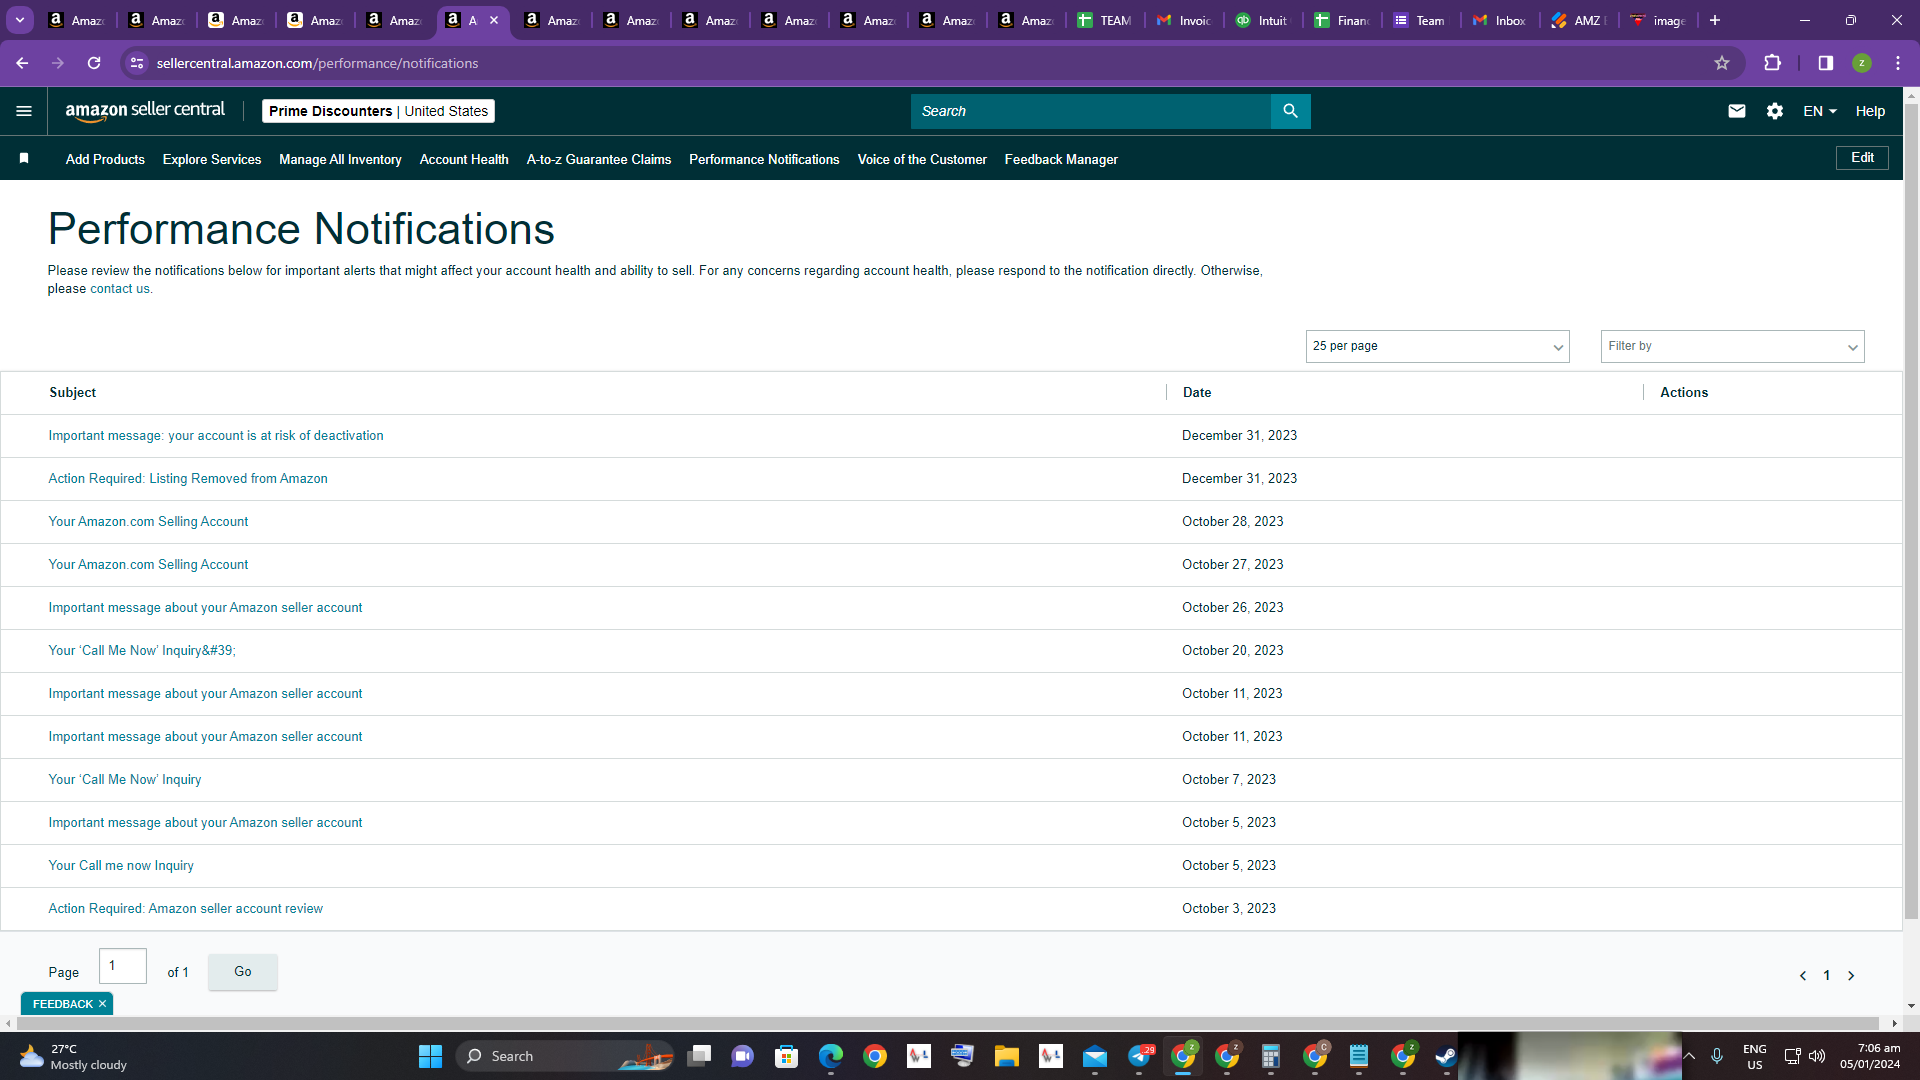This screenshot has height=1080, width=1920.
Task: Go to Manage All Inventory
Action: (340, 159)
